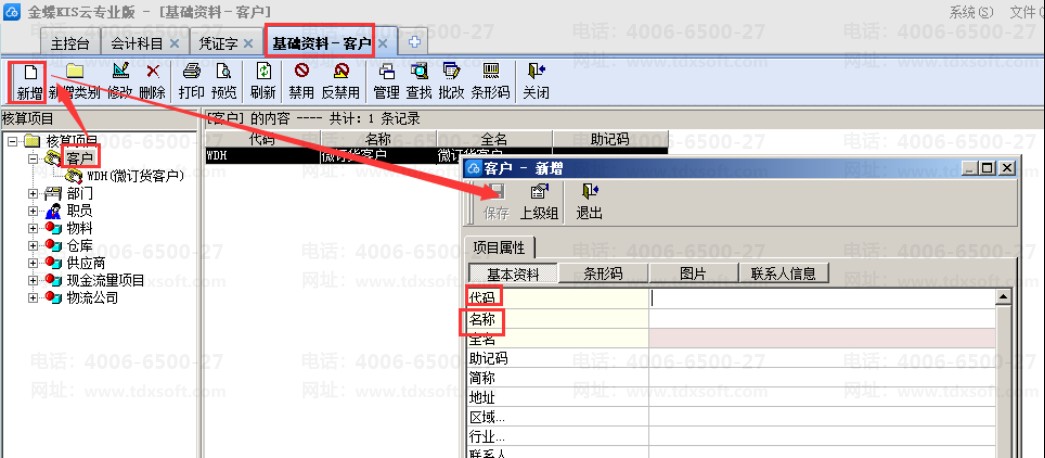Maximize the 客户-新增 dialog window
The height and width of the screenshot is (458, 1045).
[987, 168]
